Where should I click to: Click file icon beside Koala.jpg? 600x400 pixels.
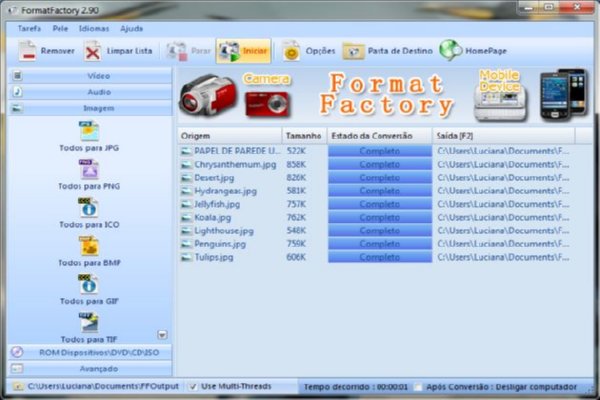tap(186, 218)
